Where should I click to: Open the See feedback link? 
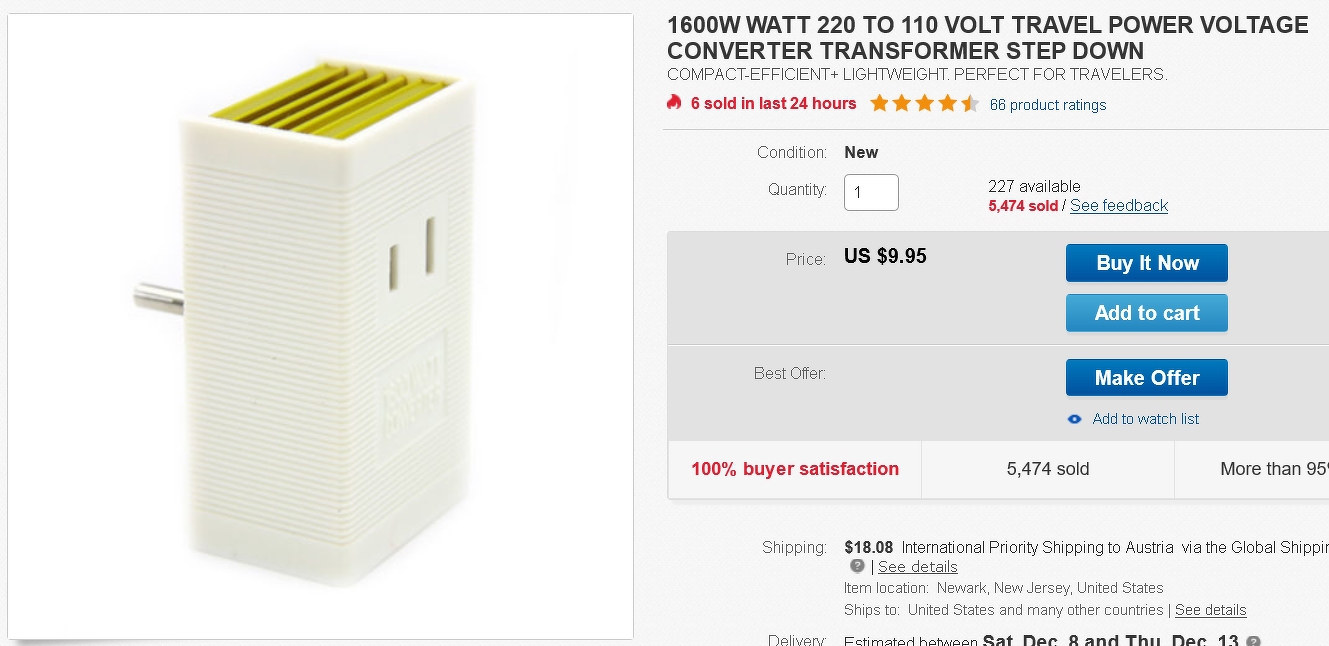pyautogui.click(x=1119, y=206)
